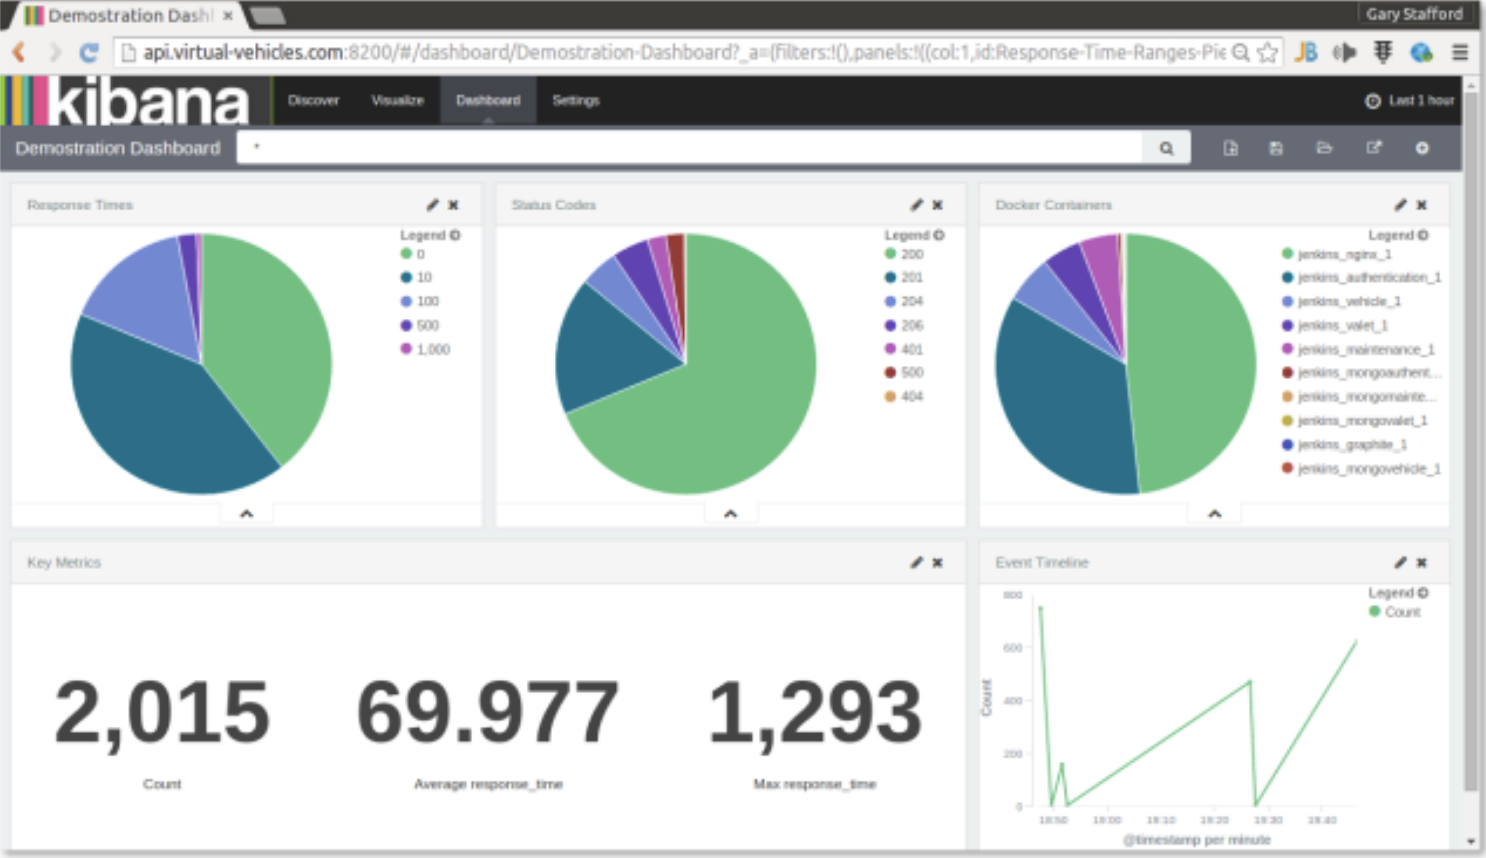Bookmark this page with the star
Image resolution: width=1486 pixels, height=858 pixels.
1267,52
